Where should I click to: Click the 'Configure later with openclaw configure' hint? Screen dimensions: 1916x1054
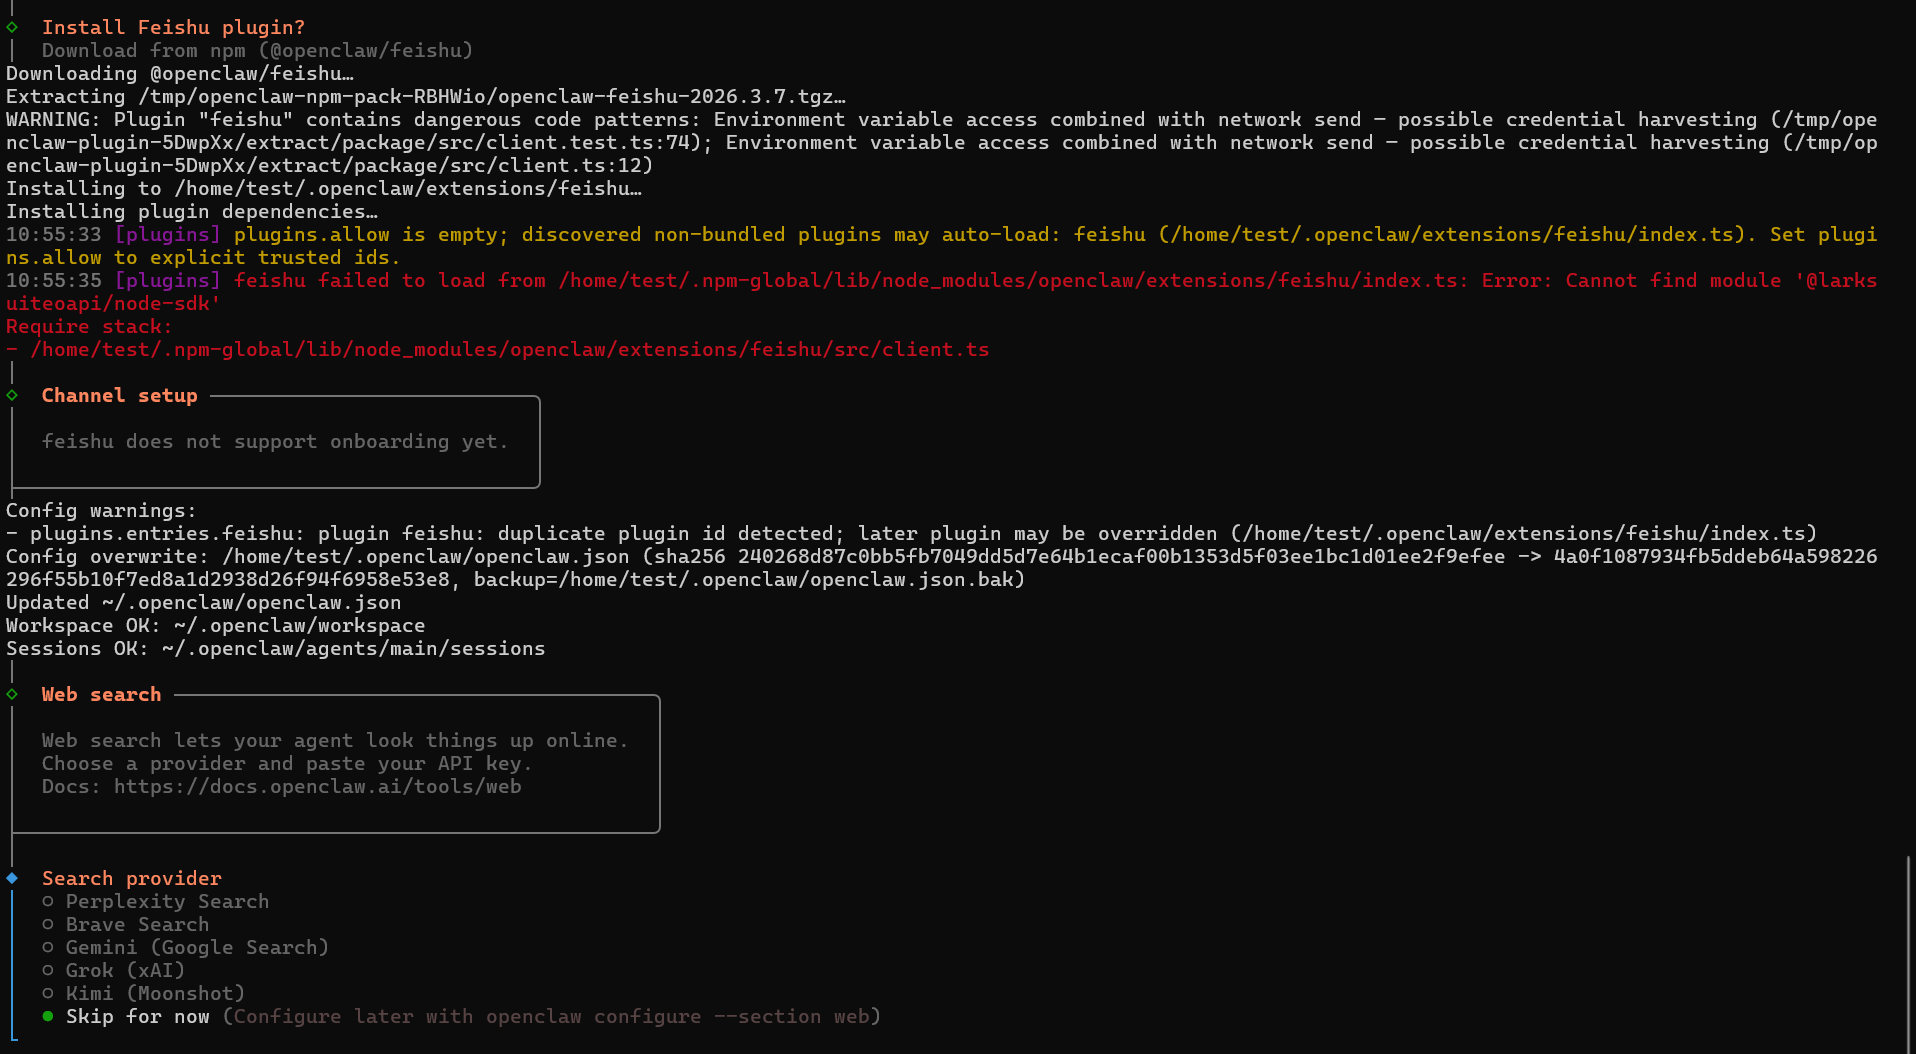click(551, 1016)
